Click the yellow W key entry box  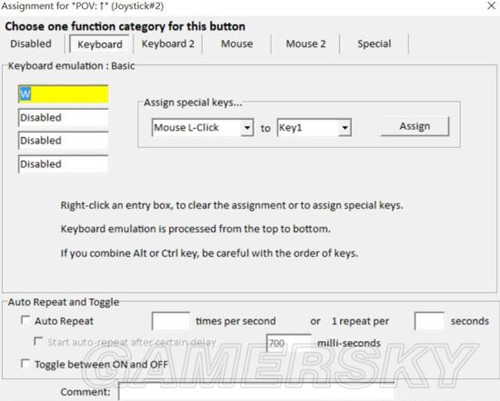[63, 94]
